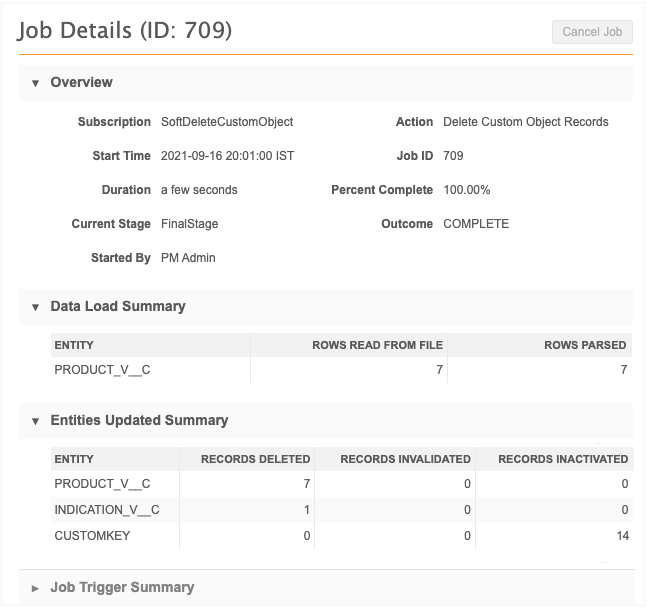The image size is (647, 610).
Task: Click the start time 2021-09-16 value
Action: pyautogui.click(x=227, y=156)
